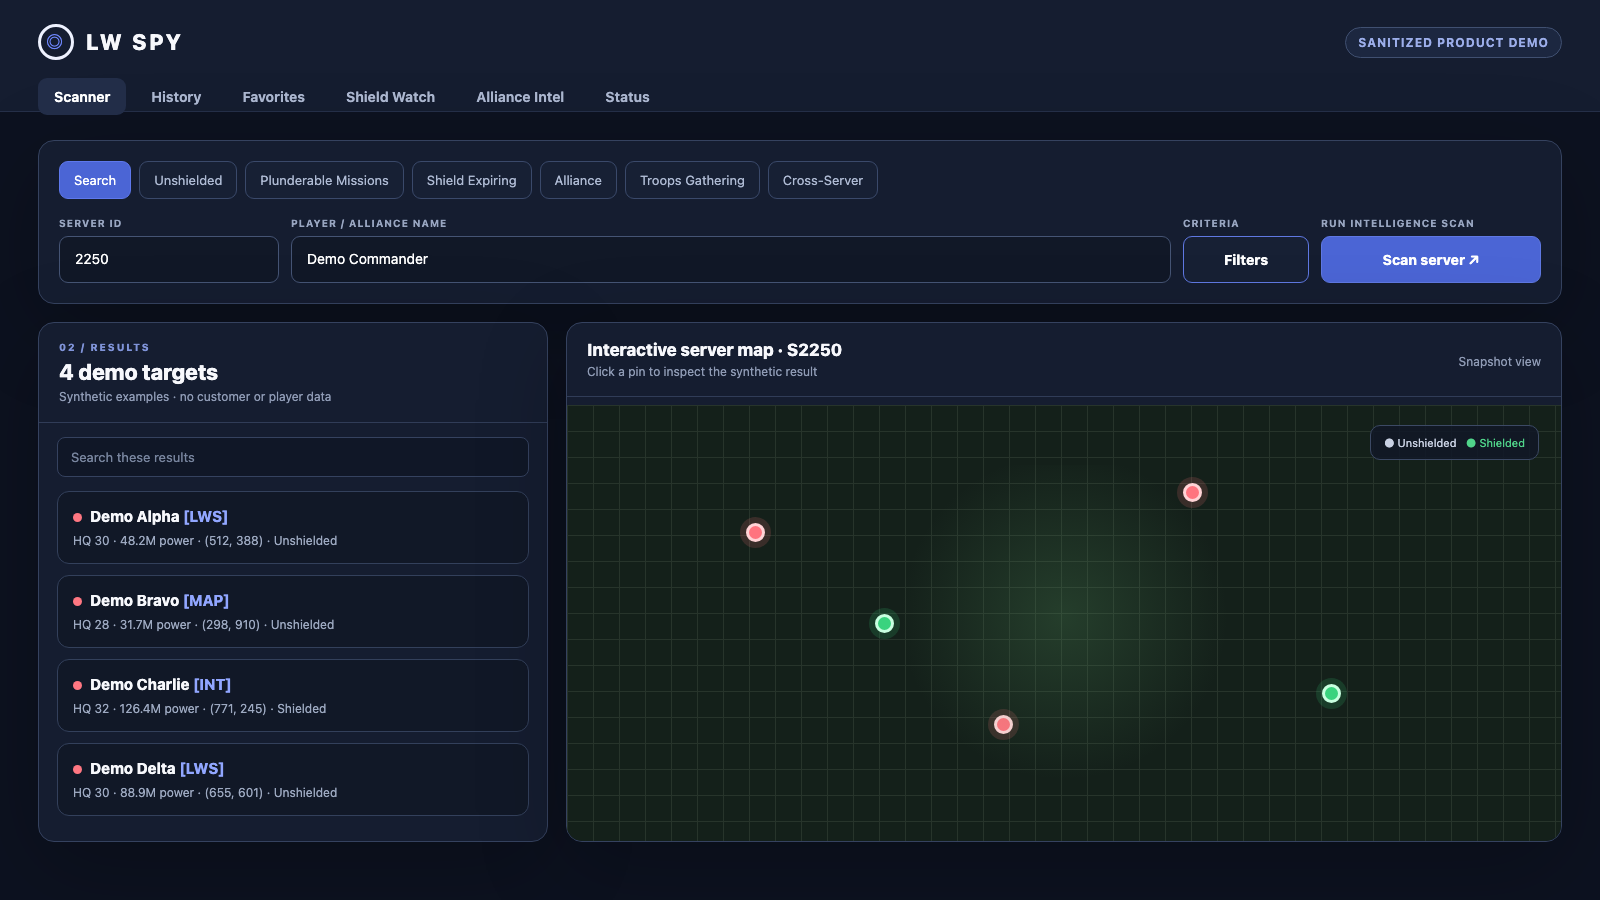Inspect the topmost red map pin
The image size is (1600, 900).
tap(1192, 492)
